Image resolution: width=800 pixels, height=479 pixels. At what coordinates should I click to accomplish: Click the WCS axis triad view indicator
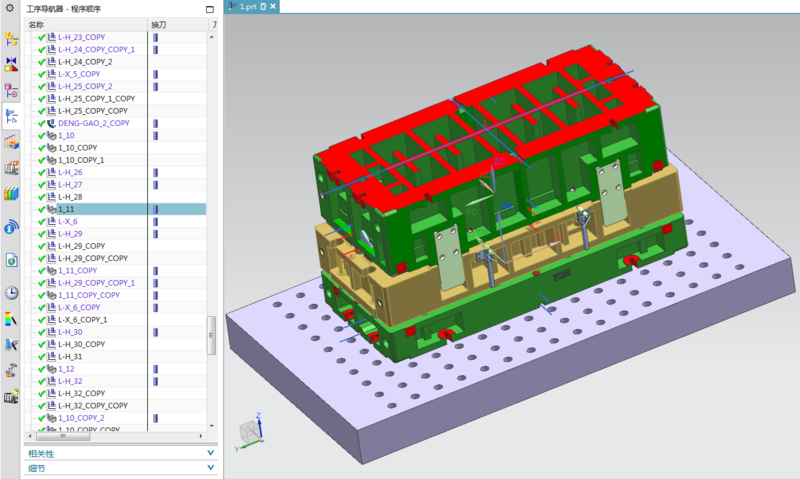pos(250,431)
